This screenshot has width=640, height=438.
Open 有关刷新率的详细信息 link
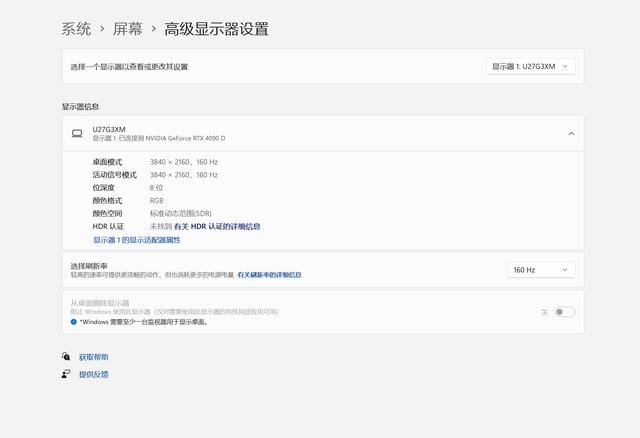[x=269, y=274]
